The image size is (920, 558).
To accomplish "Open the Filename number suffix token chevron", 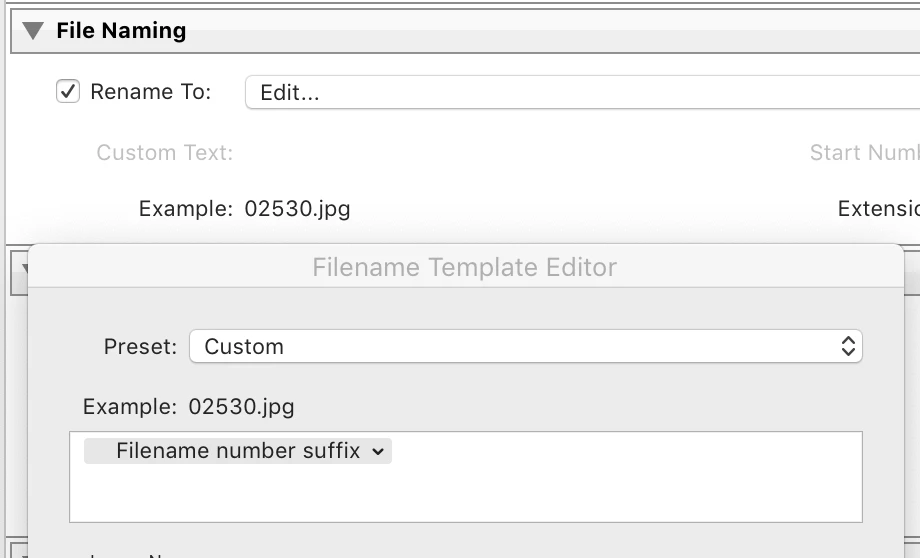I will click(x=378, y=452).
